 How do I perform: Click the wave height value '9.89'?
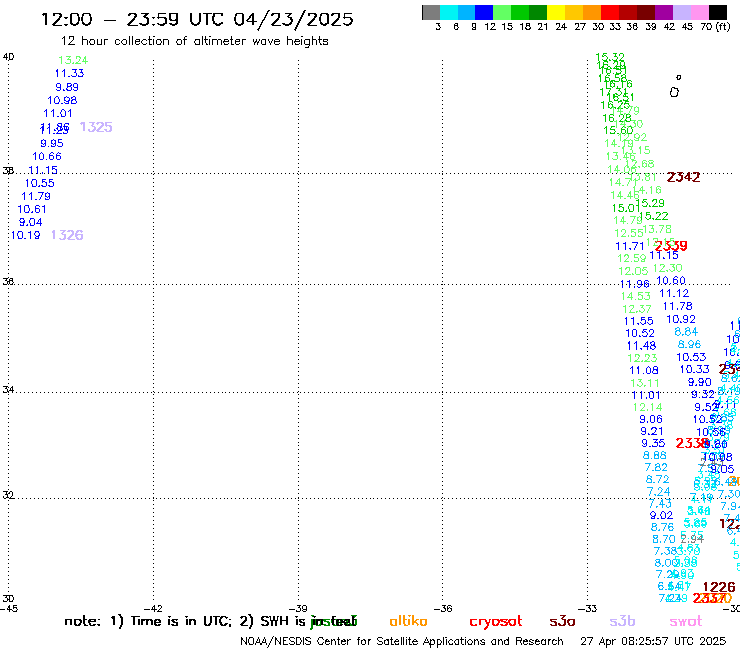click(x=67, y=87)
